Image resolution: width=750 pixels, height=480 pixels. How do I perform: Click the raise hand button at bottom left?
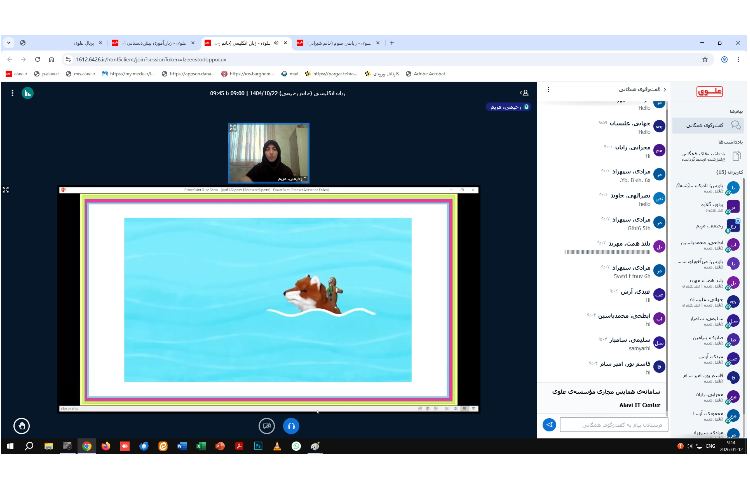click(x=21, y=425)
